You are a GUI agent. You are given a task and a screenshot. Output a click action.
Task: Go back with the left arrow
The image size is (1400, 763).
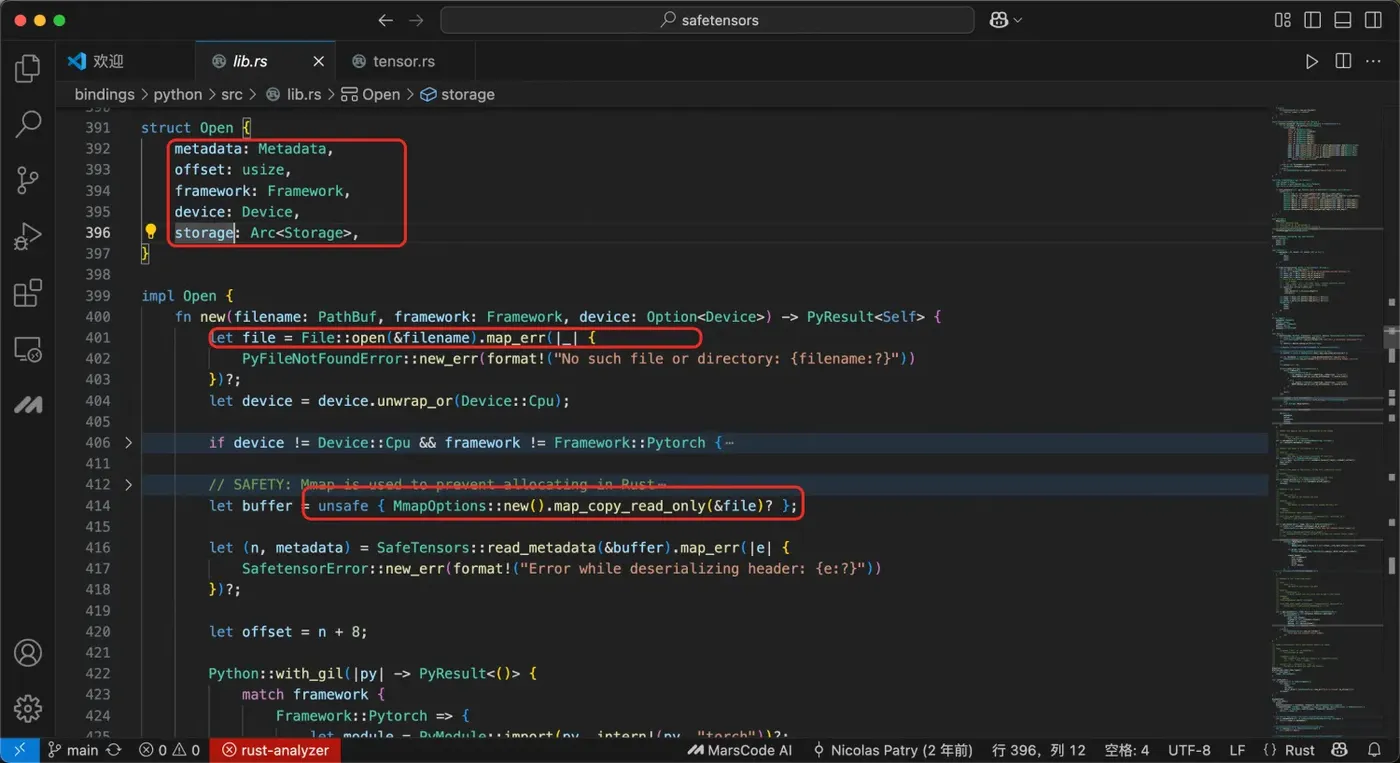coord(386,20)
